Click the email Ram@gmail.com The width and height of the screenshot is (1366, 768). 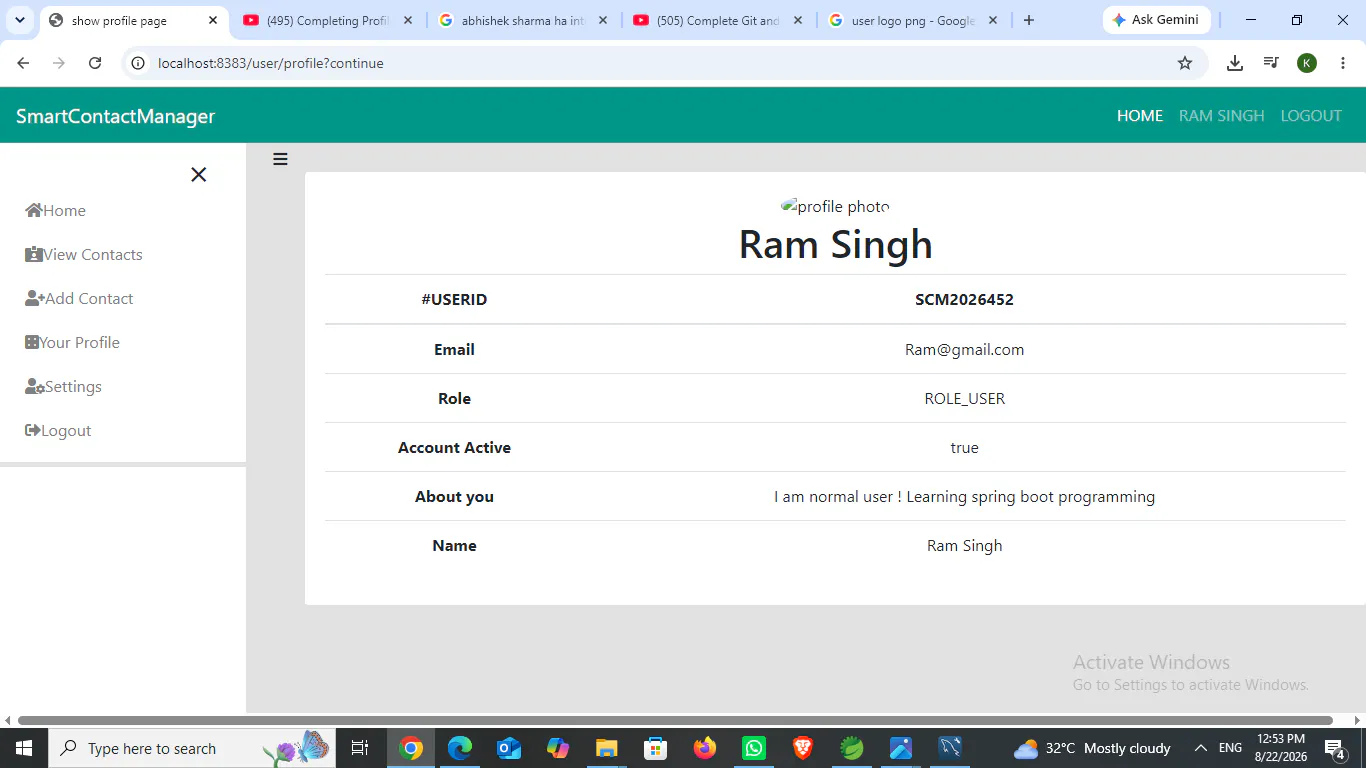[964, 349]
